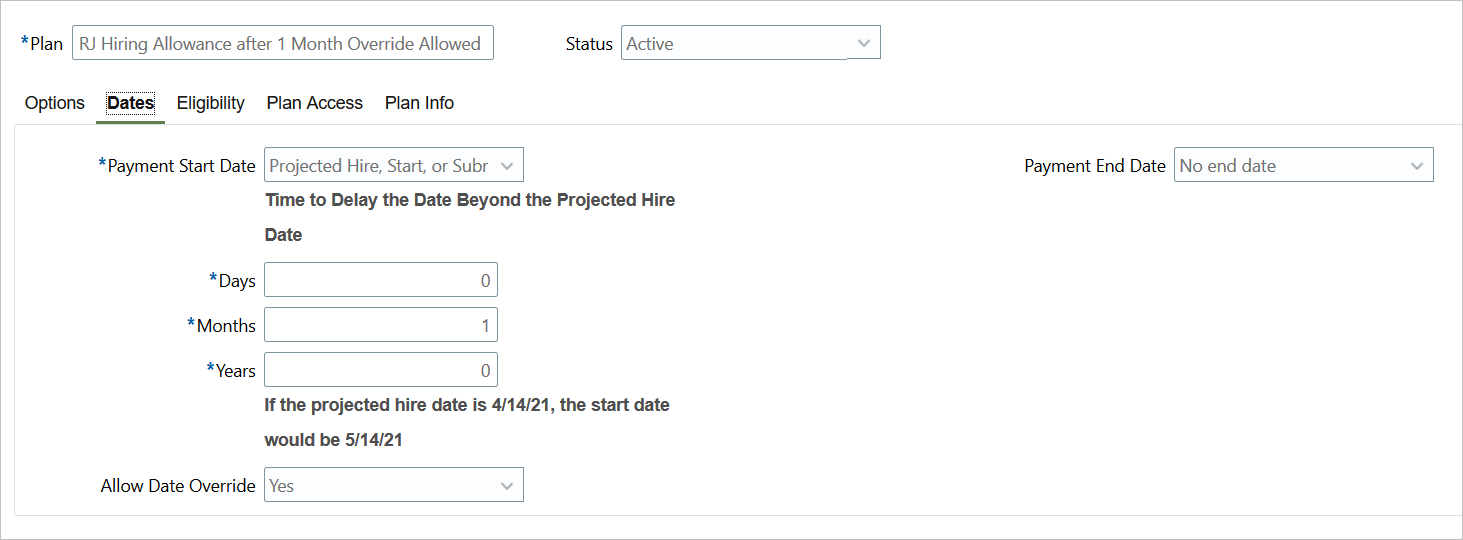
Task: Expand the Payment Start Date dropdown
Action: click(380, 166)
